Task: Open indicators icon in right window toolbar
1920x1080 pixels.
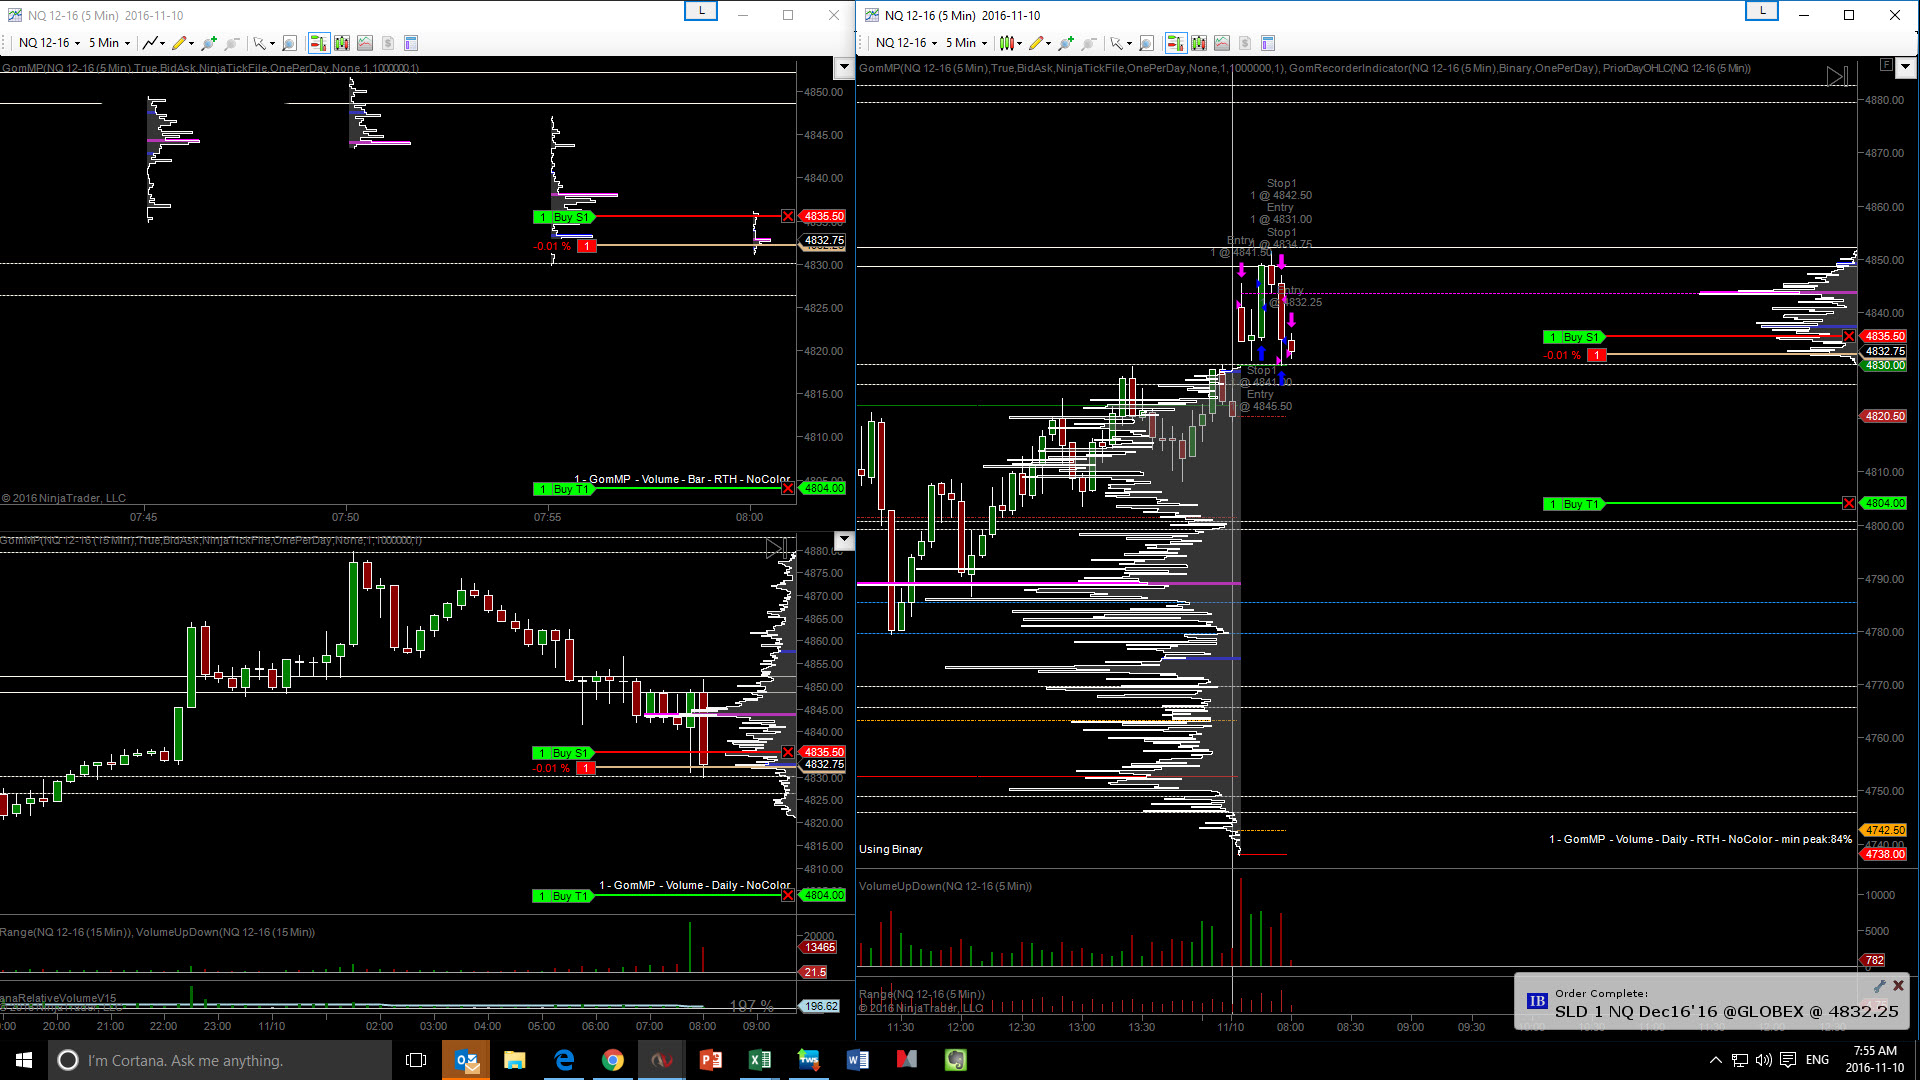Action: (x=1222, y=43)
